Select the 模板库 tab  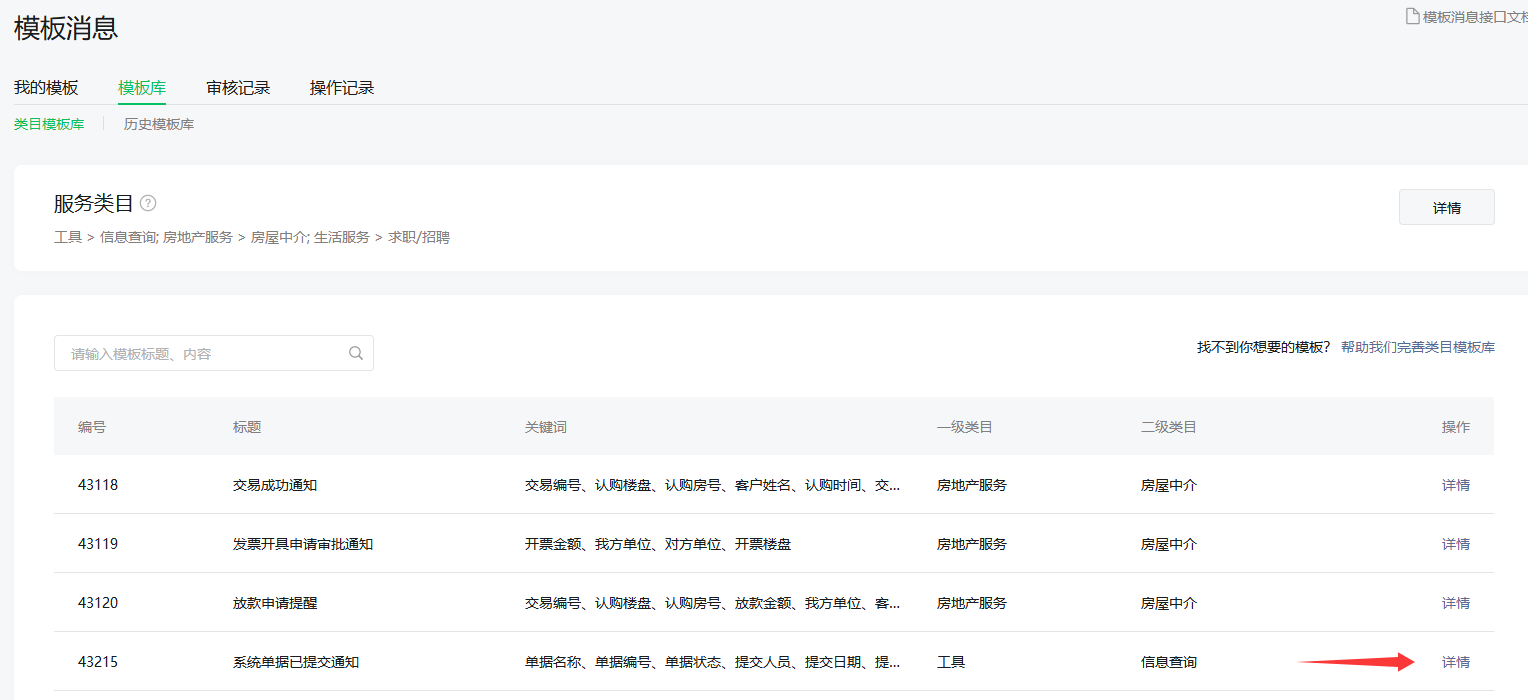click(142, 88)
